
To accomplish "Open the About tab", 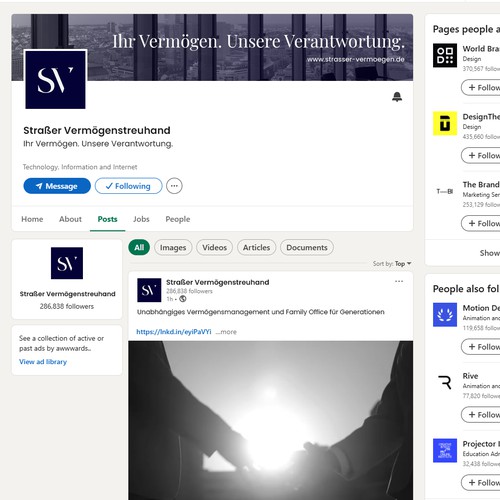I will 70,219.
